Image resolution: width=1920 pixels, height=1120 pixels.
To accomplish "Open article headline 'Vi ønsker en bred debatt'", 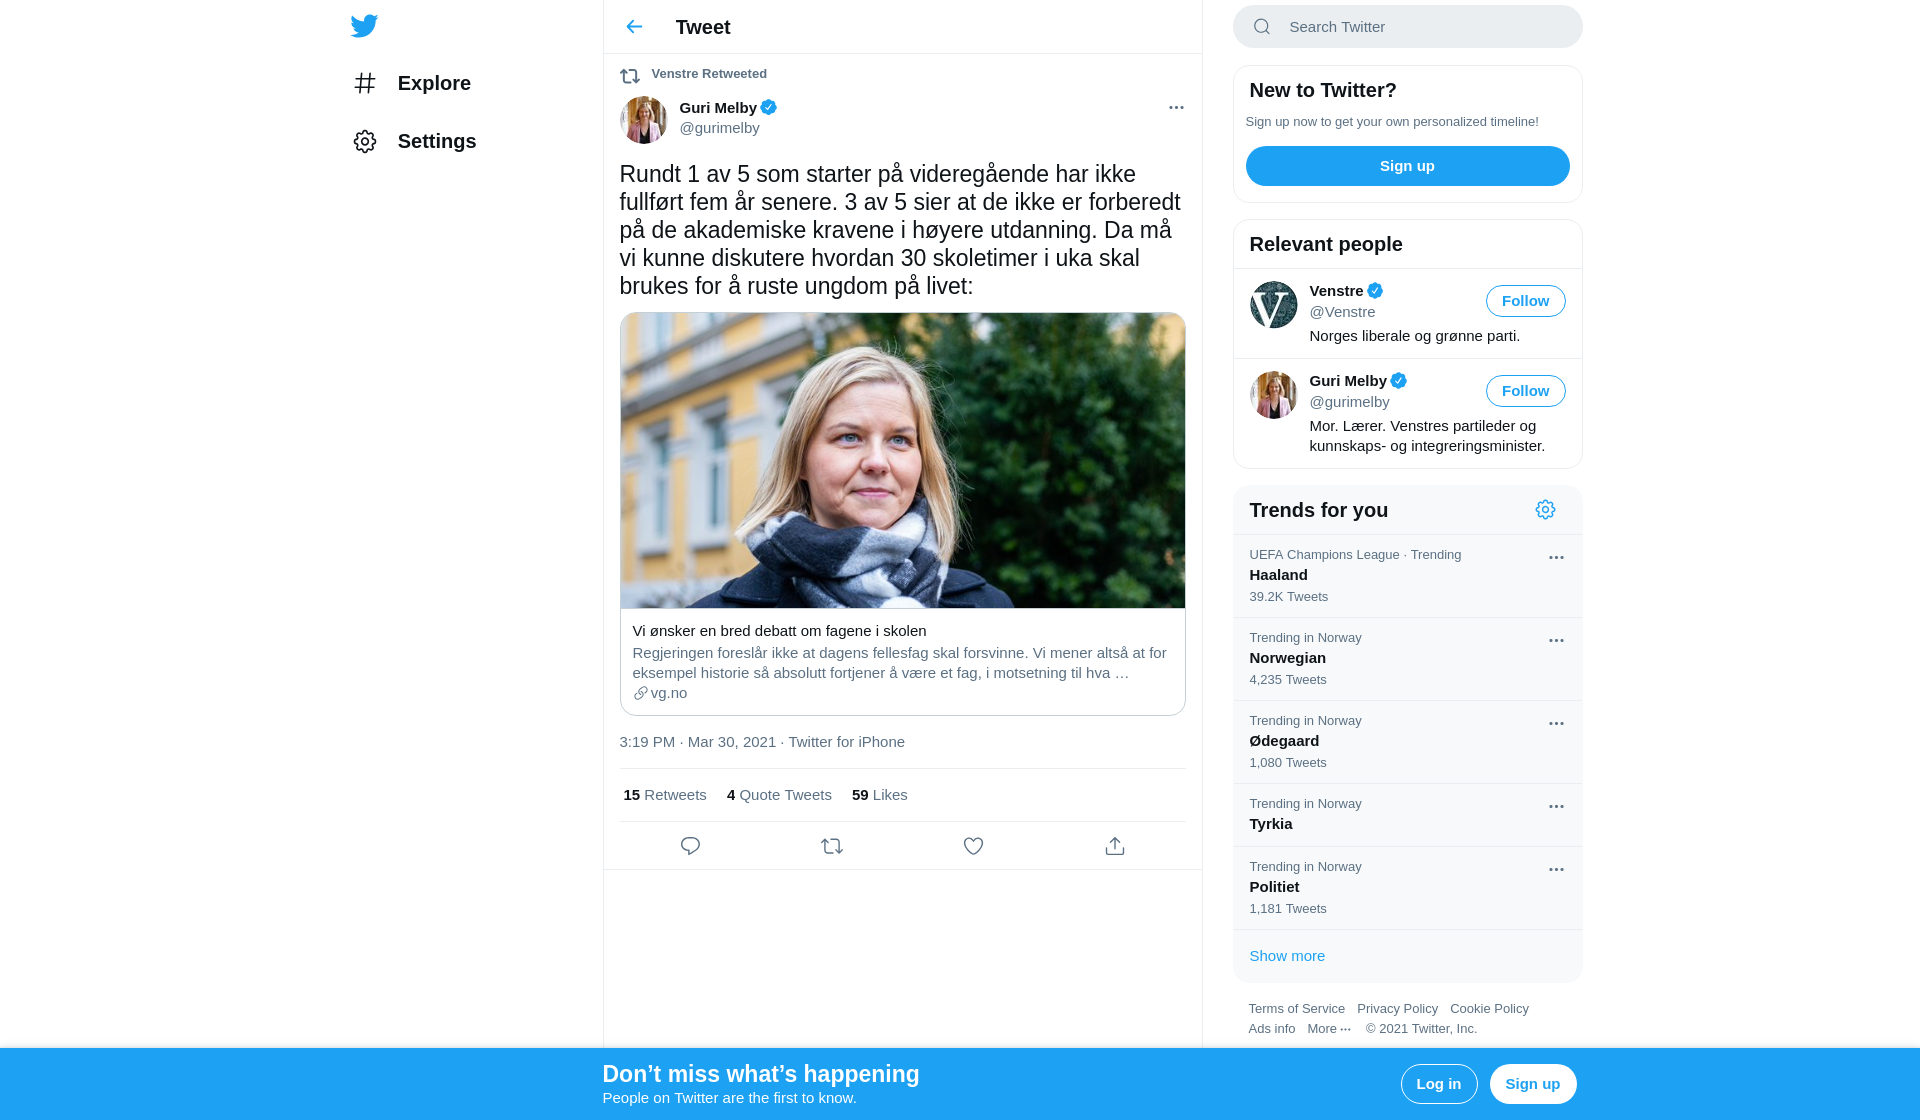I will point(779,631).
